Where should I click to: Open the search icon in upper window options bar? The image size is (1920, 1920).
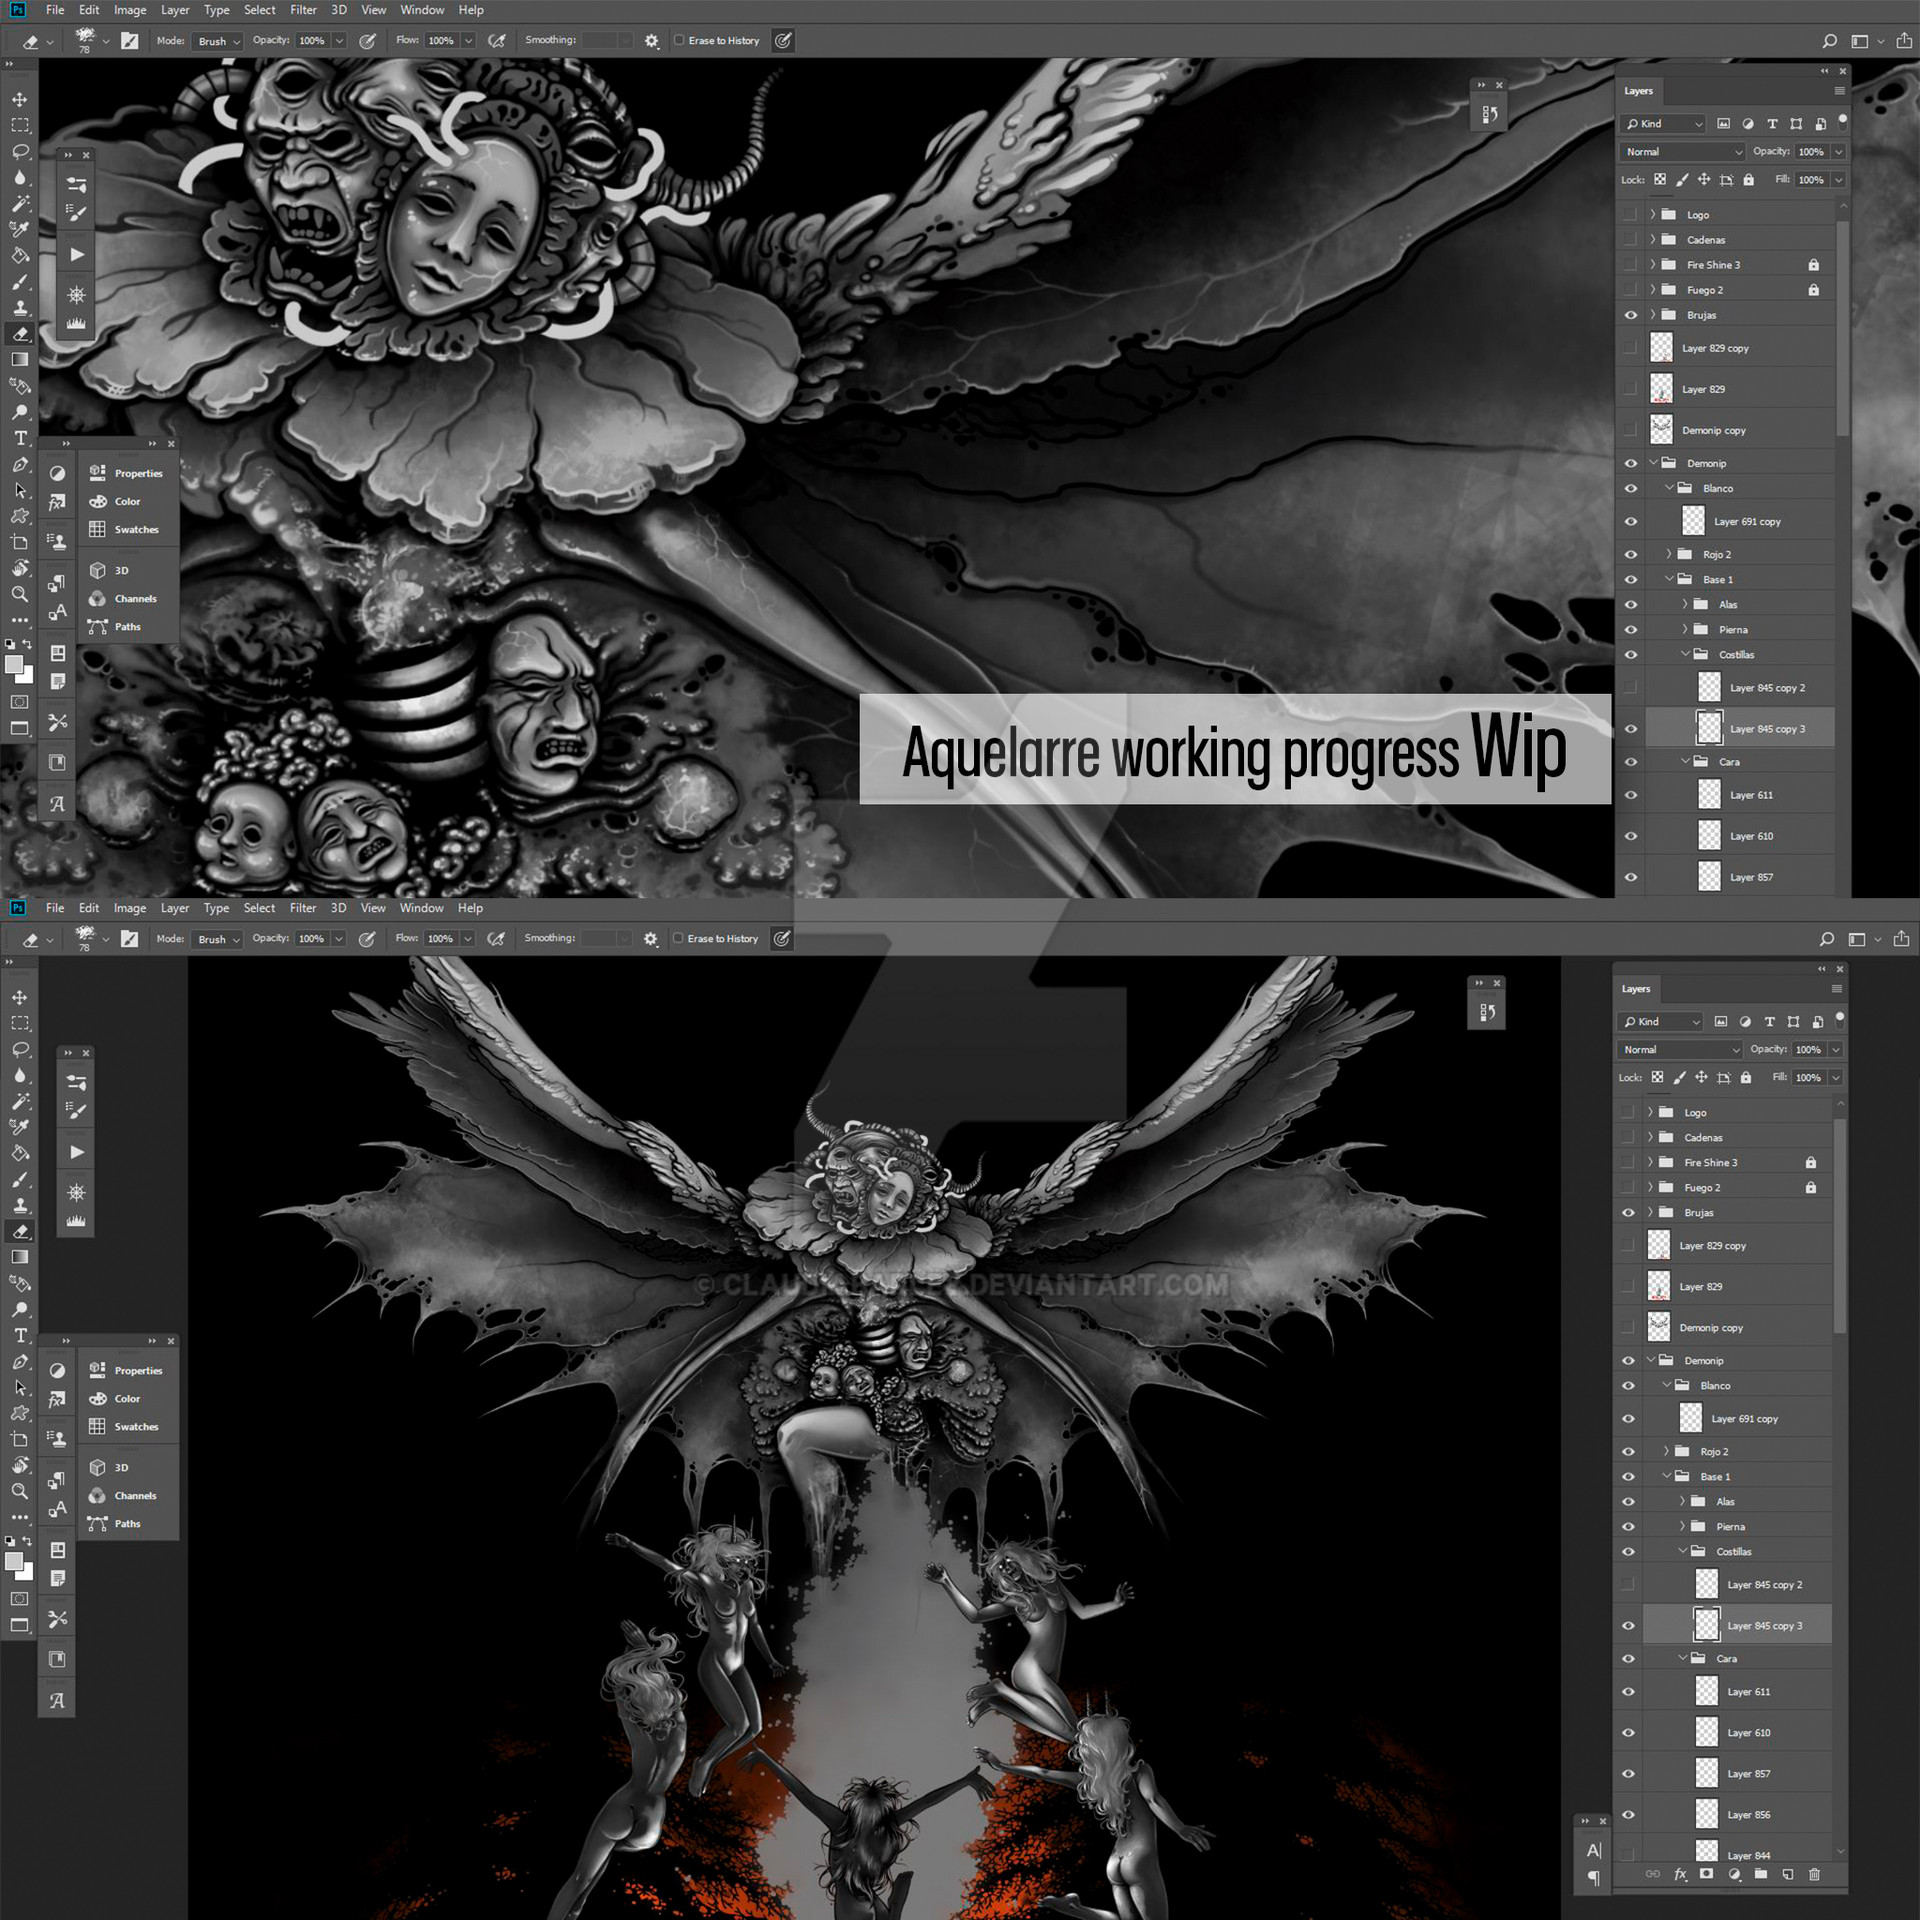tap(1829, 41)
